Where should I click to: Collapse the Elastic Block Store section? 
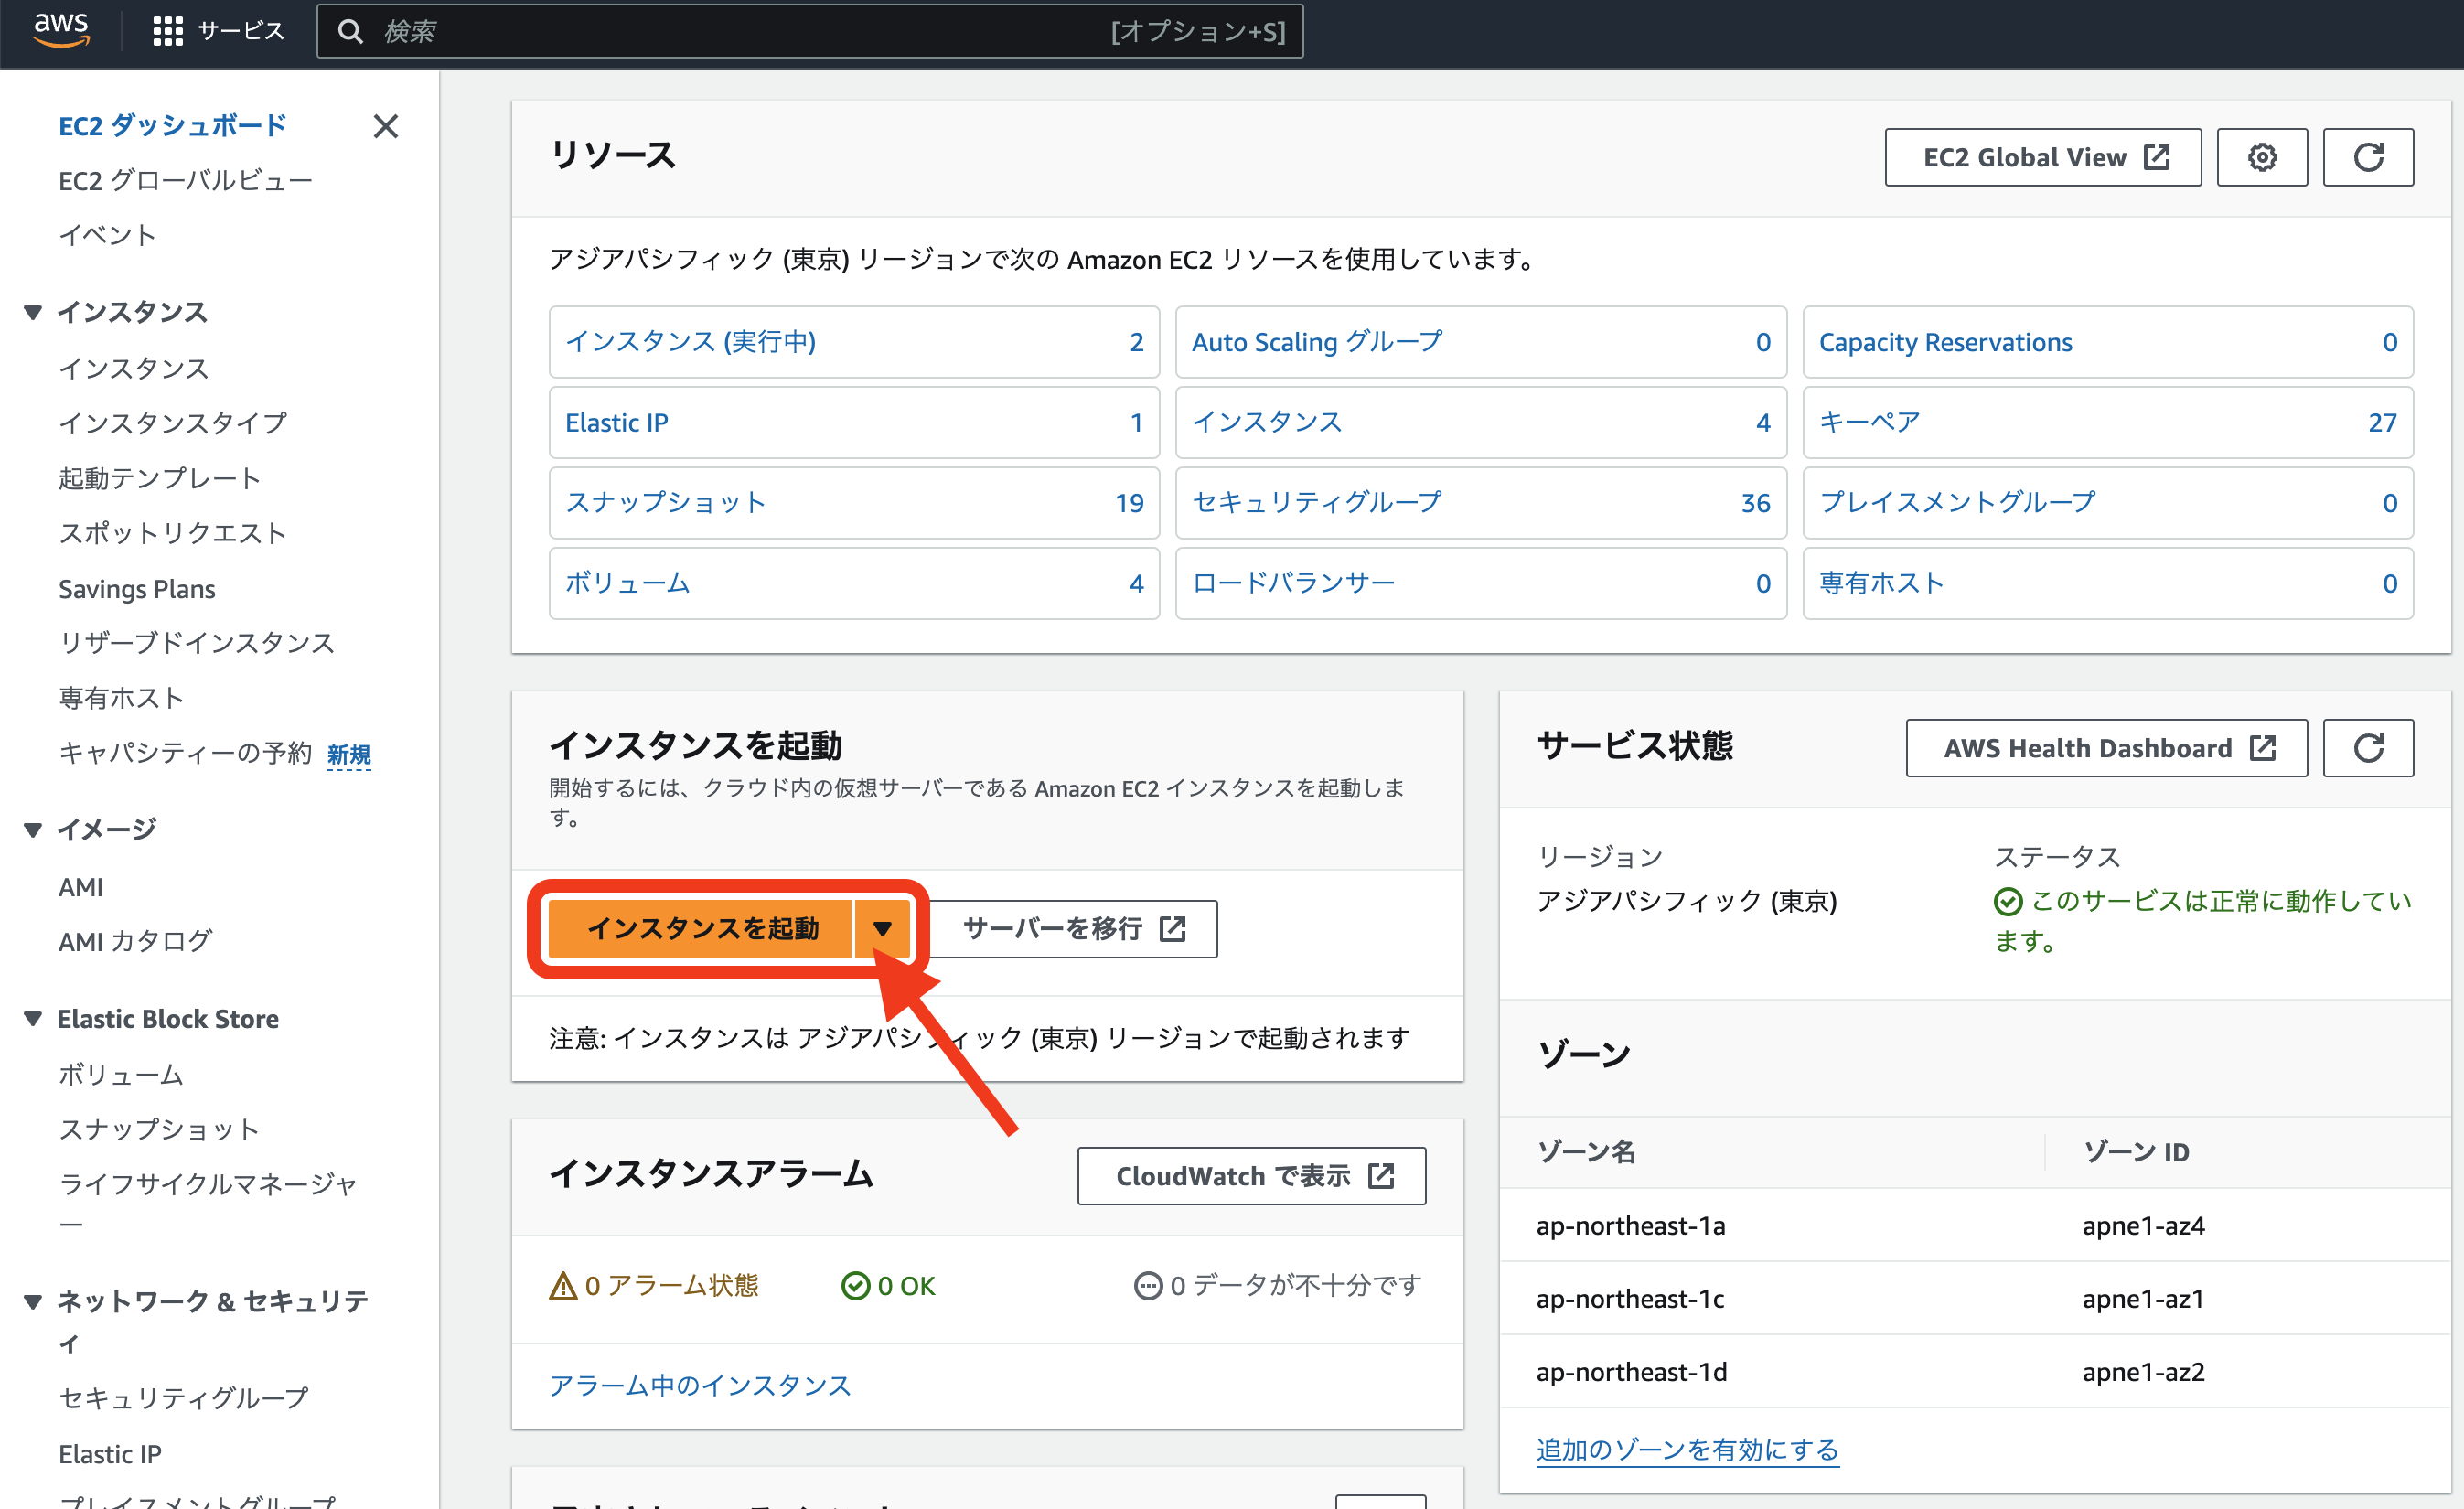click(33, 1018)
